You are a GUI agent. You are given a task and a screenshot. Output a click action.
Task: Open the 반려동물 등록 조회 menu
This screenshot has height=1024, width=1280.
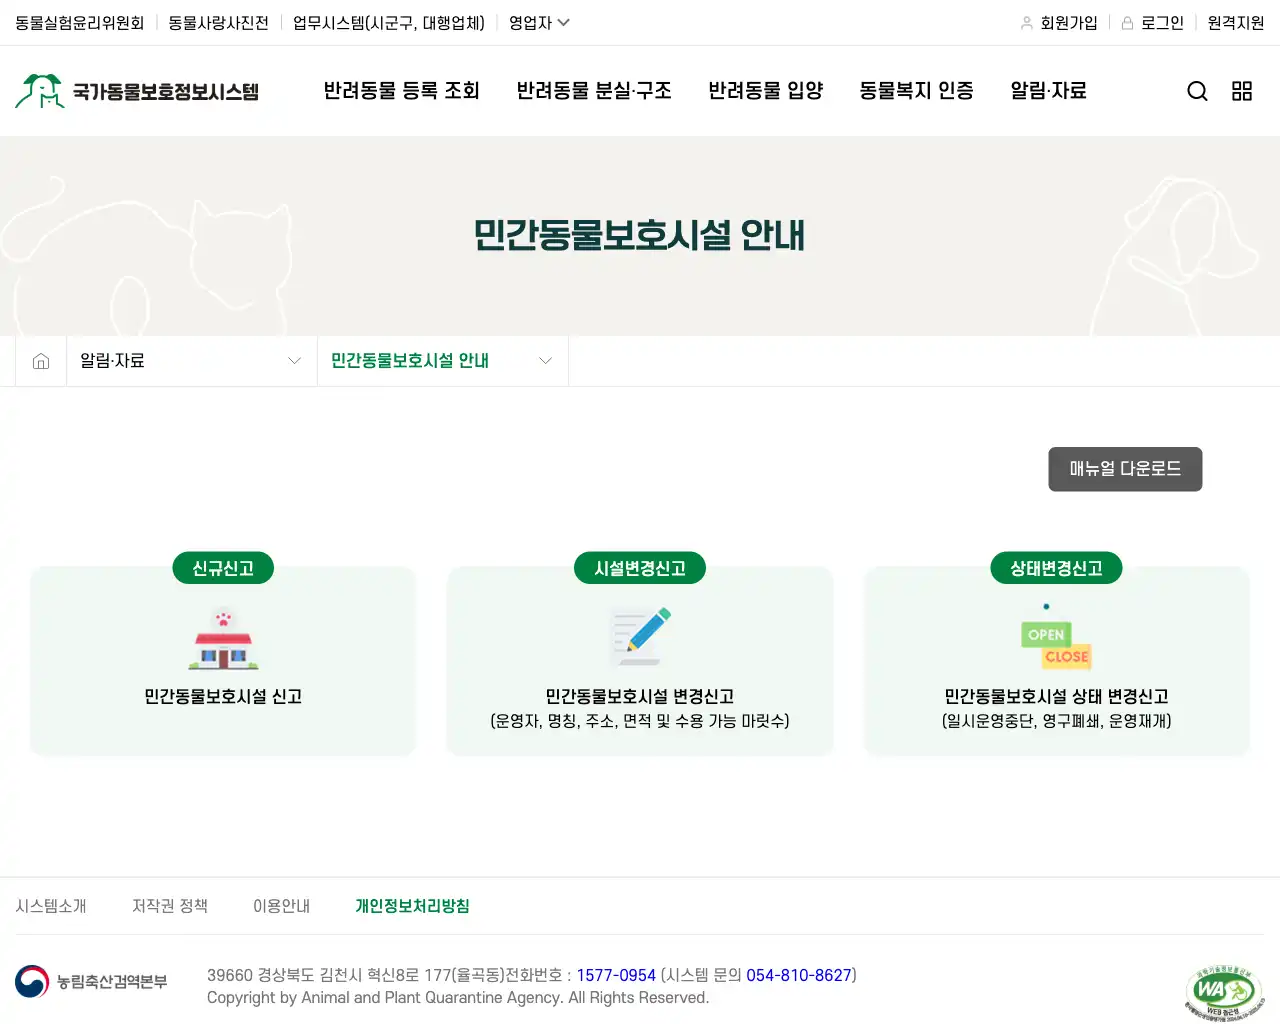point(402,91)
